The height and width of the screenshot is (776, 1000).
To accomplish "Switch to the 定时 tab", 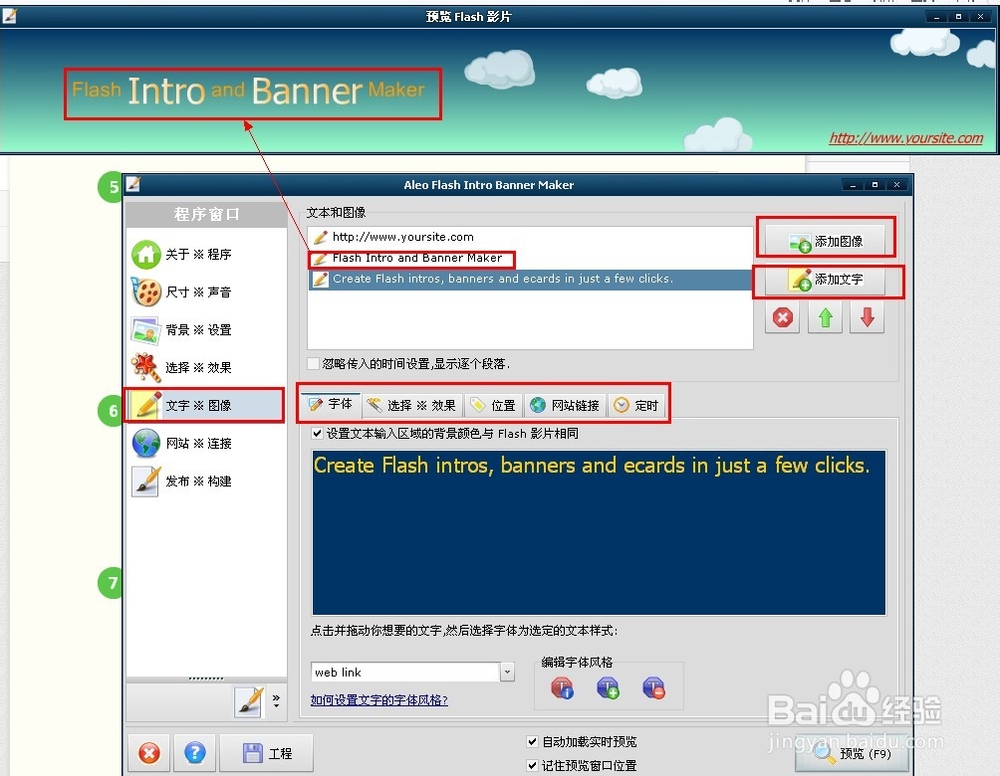I will 636,406.
